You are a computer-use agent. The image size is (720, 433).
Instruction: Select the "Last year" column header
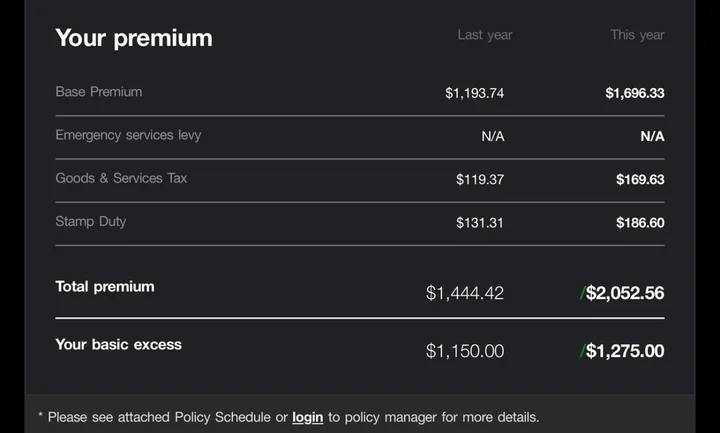485,35
